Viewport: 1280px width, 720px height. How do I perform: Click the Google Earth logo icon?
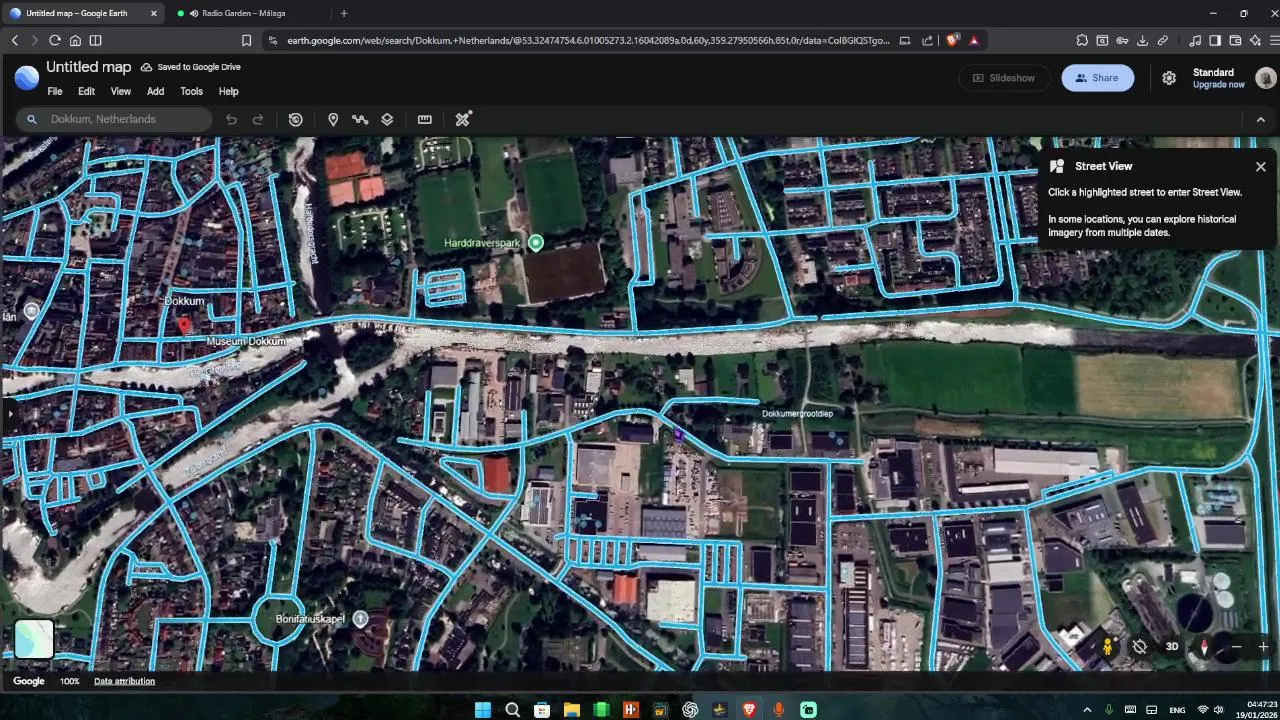click(27, 77)
